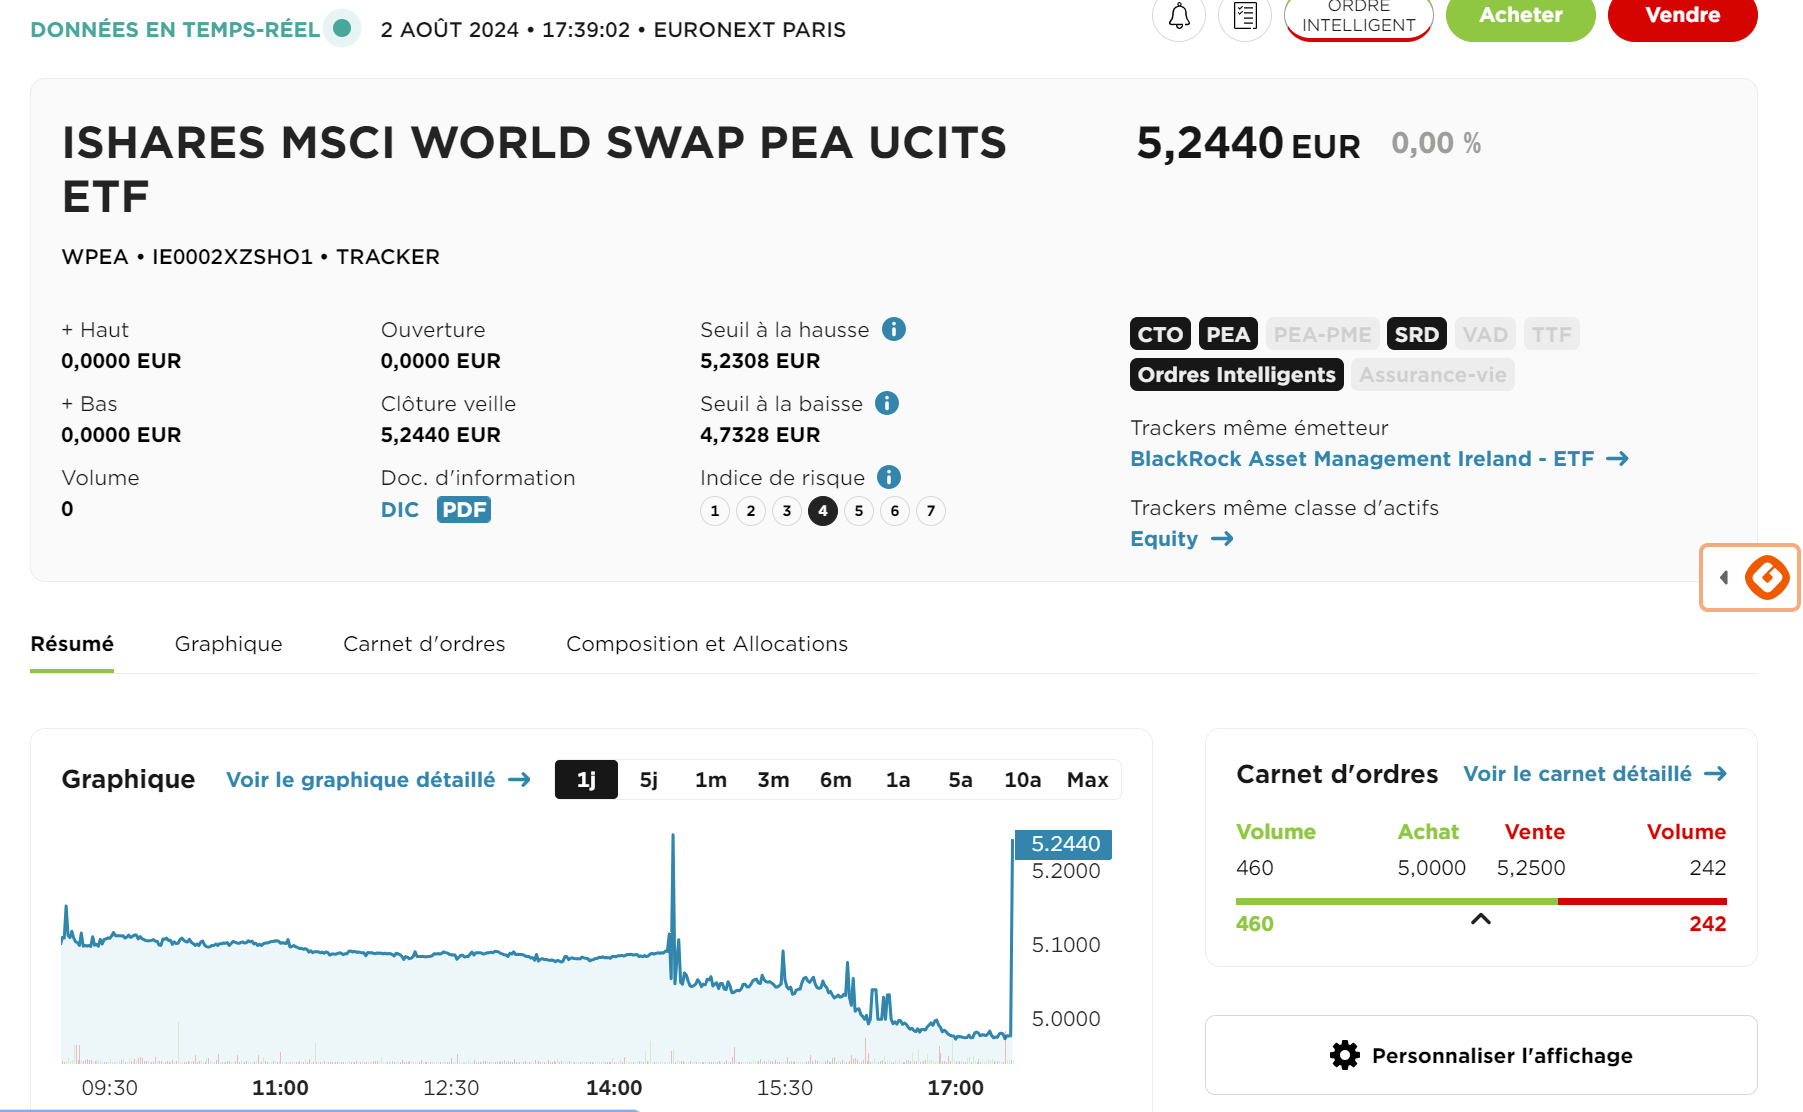Click the ISIN code IE0002XZSHO1 text

[x=233, y=257]
